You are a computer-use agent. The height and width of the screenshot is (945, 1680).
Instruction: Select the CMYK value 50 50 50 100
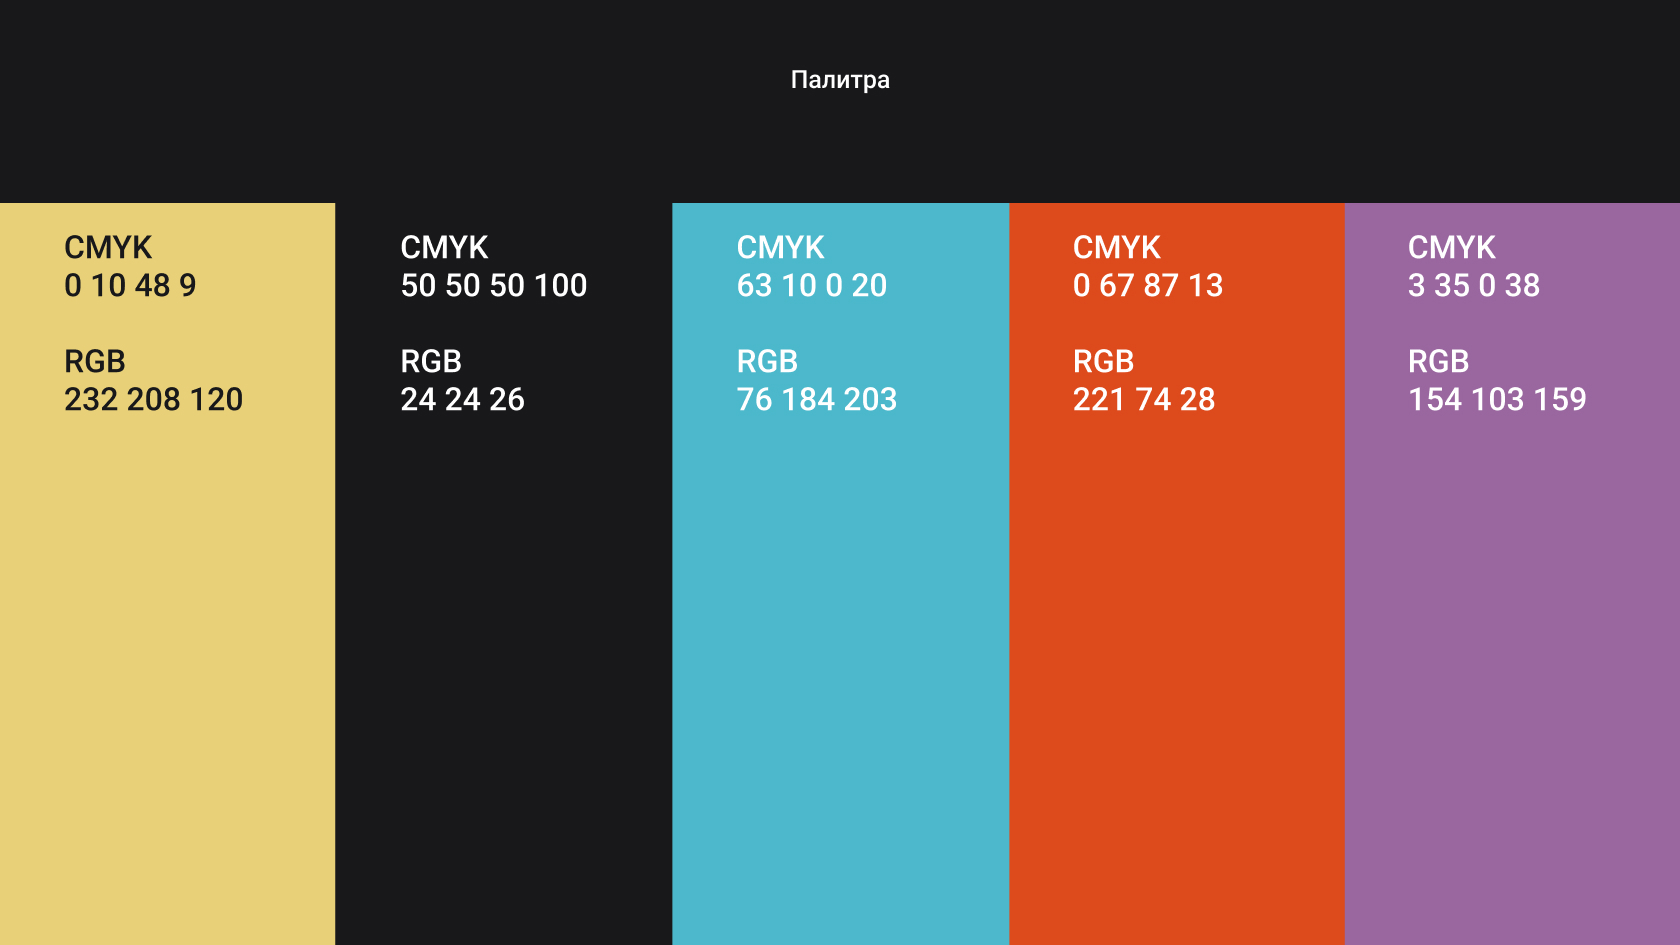click(494, 286)
